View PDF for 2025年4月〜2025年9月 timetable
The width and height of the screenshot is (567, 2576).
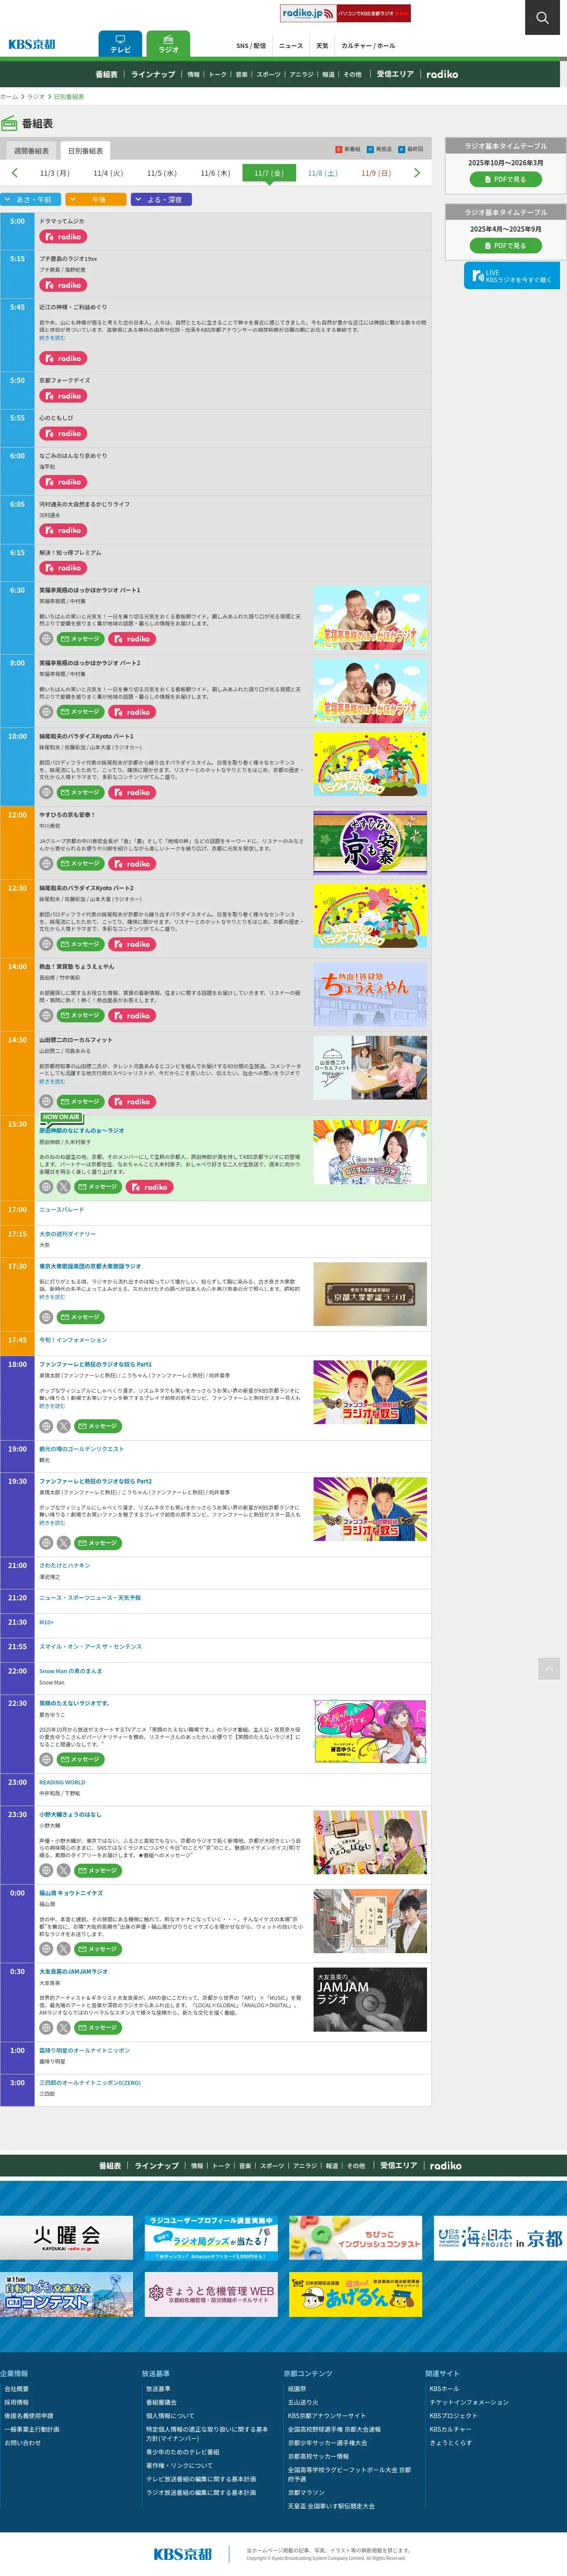506,246
